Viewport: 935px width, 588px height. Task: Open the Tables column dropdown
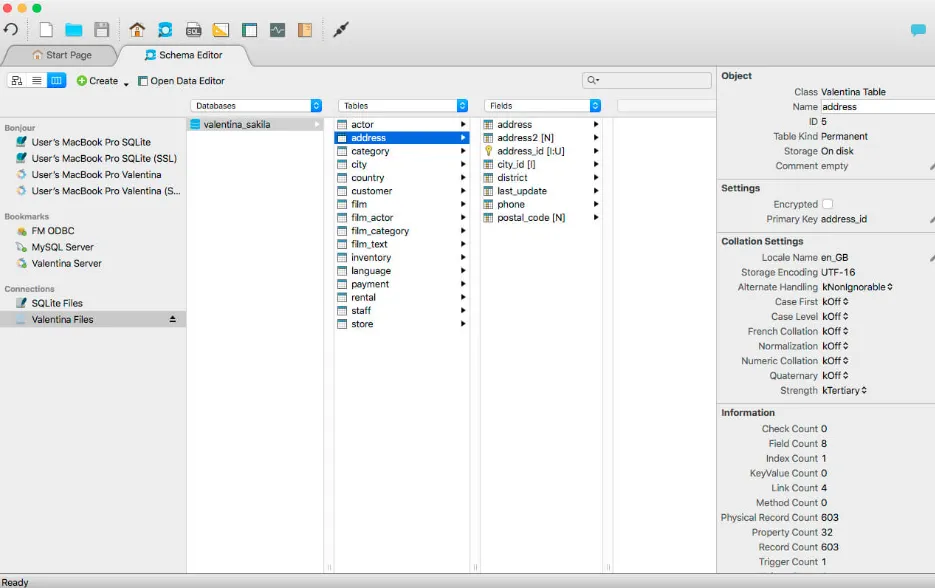pyautogui.click(x=403, y=106)
